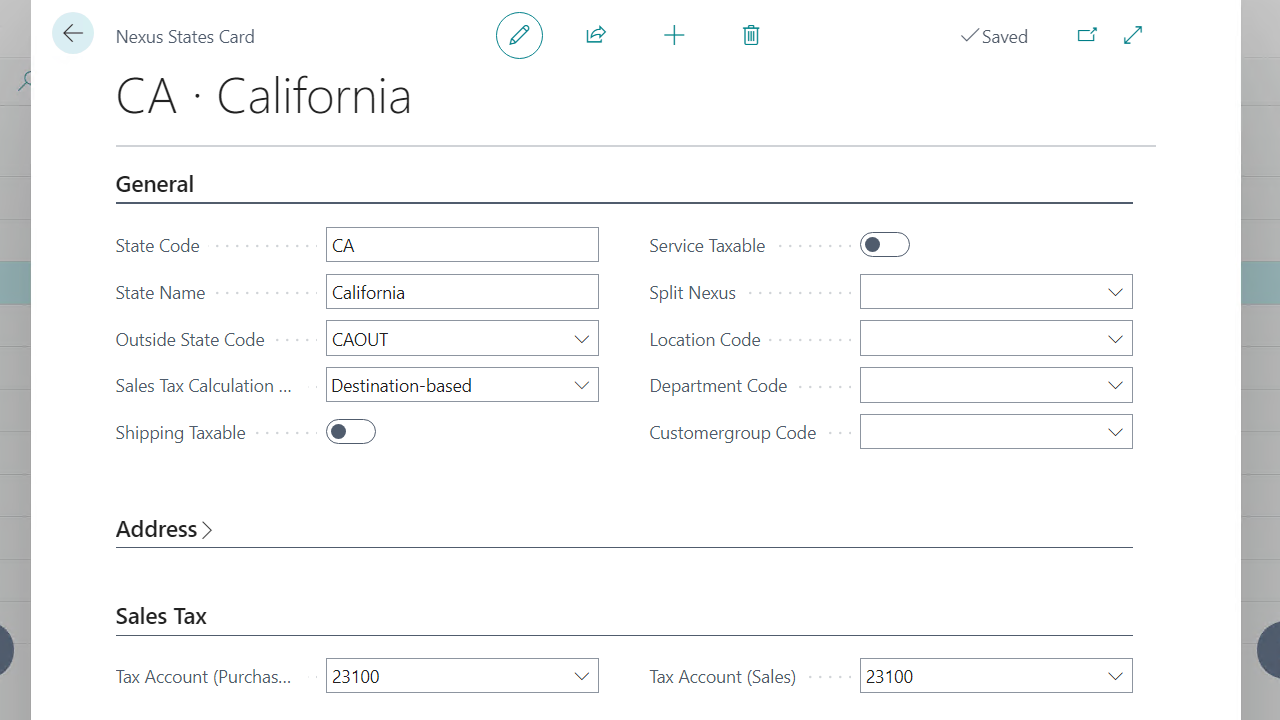
Task: Open the Share options icon
Action: pyautogui.click(x=595, y=35)
